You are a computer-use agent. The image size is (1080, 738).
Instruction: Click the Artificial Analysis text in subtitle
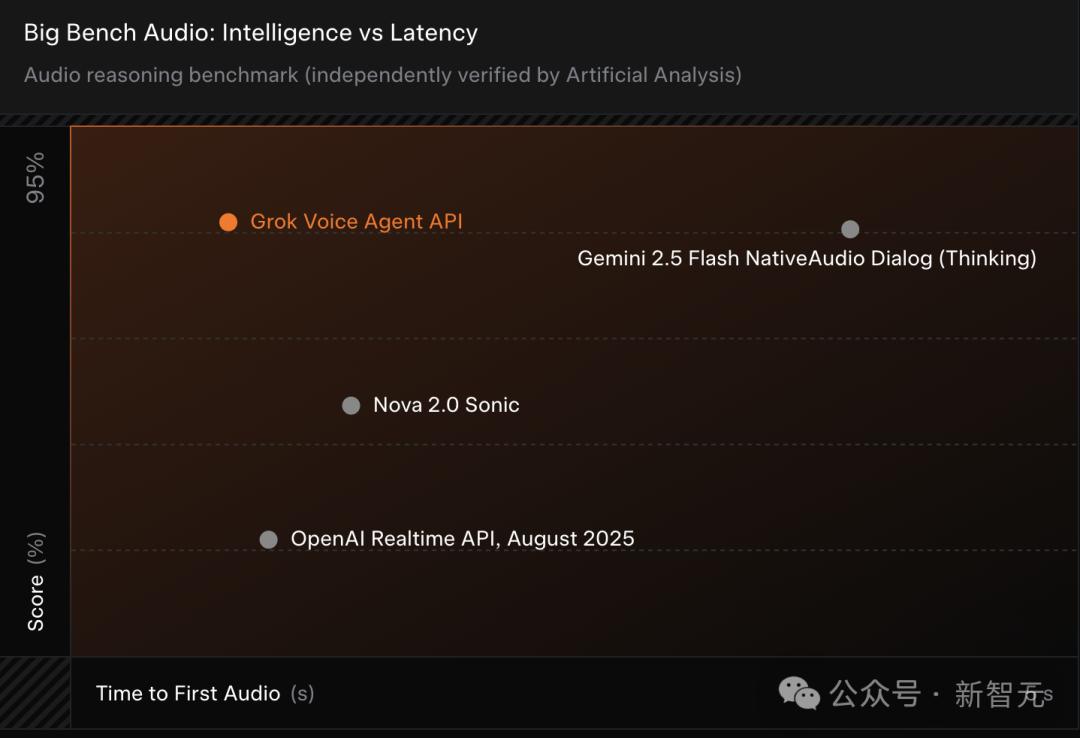(650, 74)
